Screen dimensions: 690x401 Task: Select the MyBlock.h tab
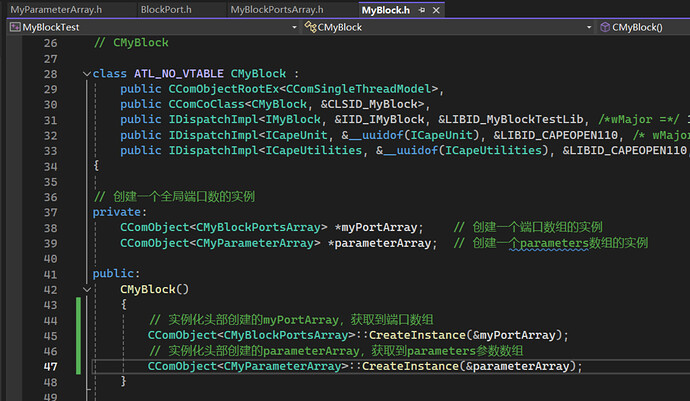[x=385, y=10]
